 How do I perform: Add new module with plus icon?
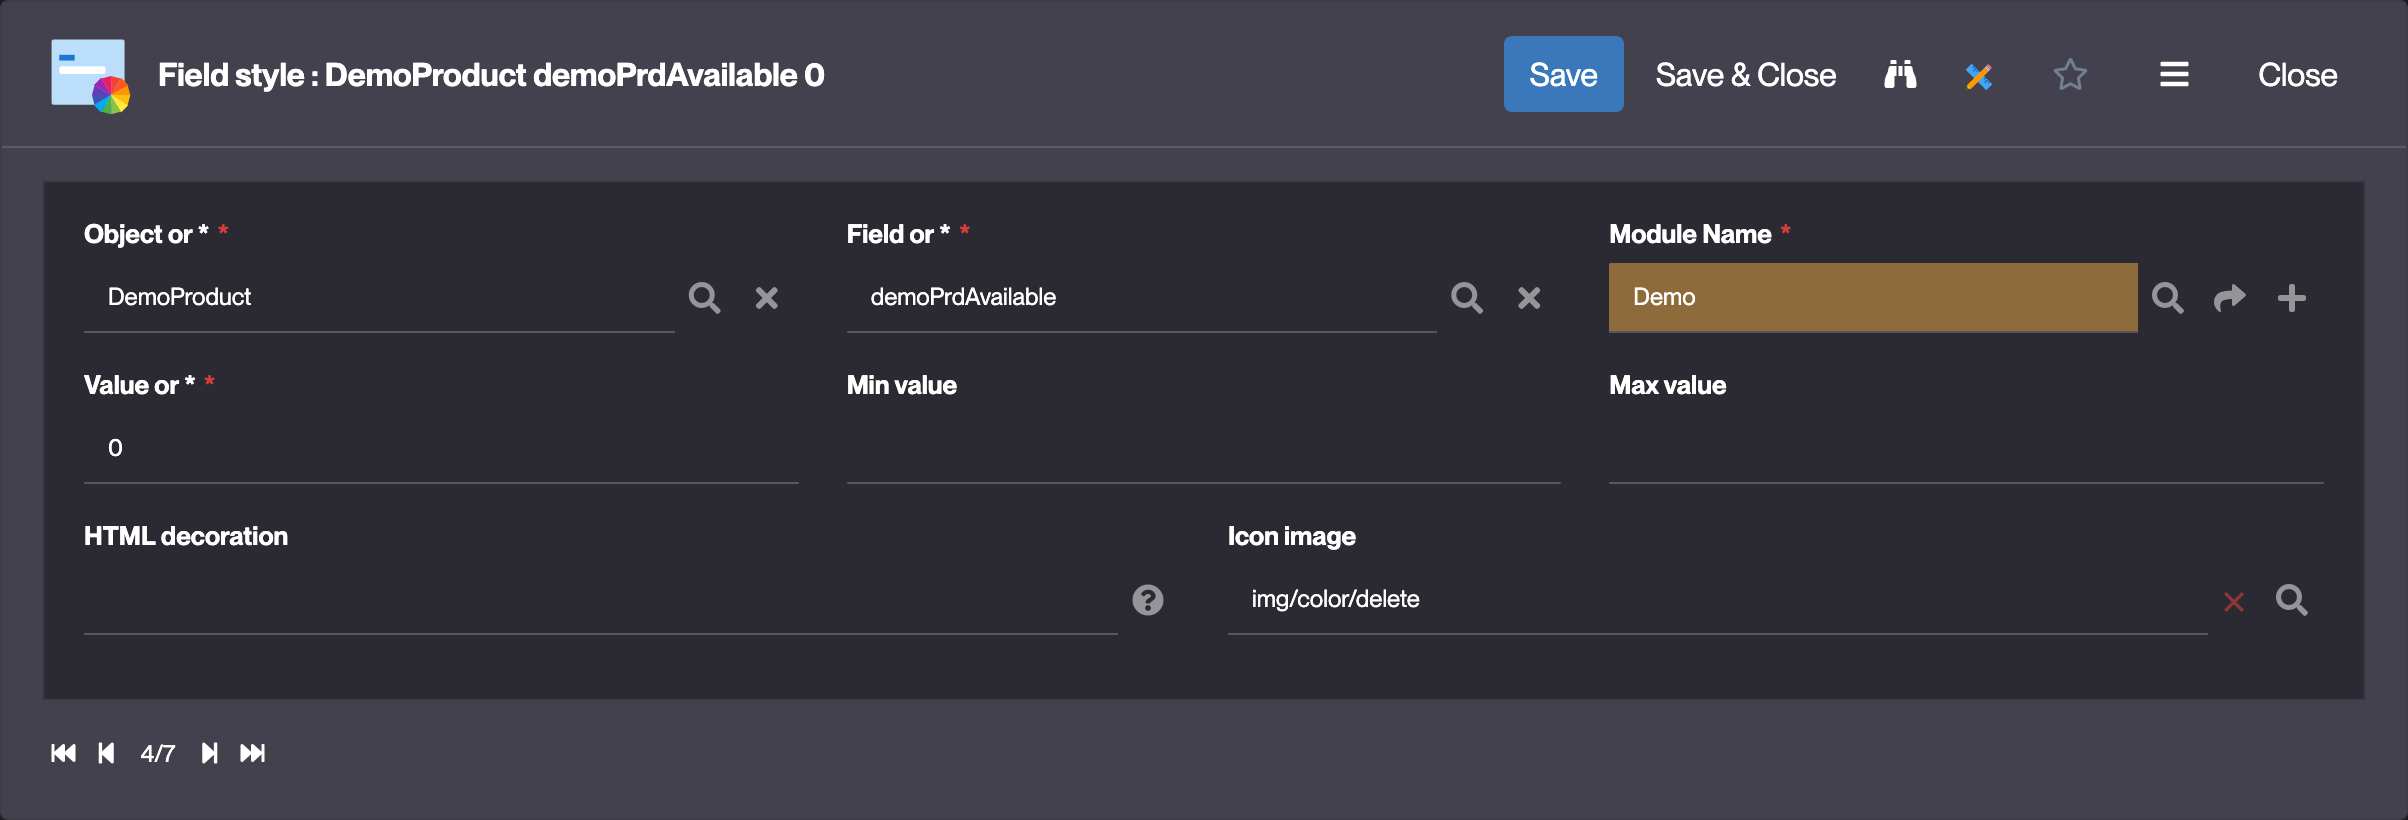(x=2291, y=298)
